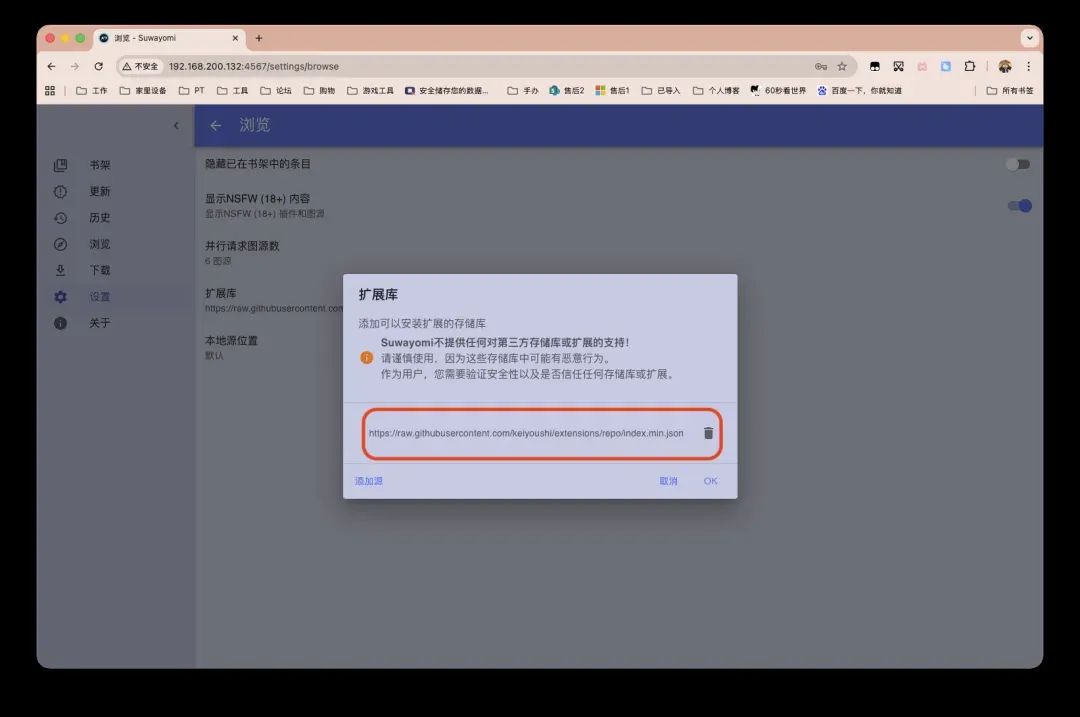
Task: Open the 手办 bookmark folder
Action: [x=523, y=90]
